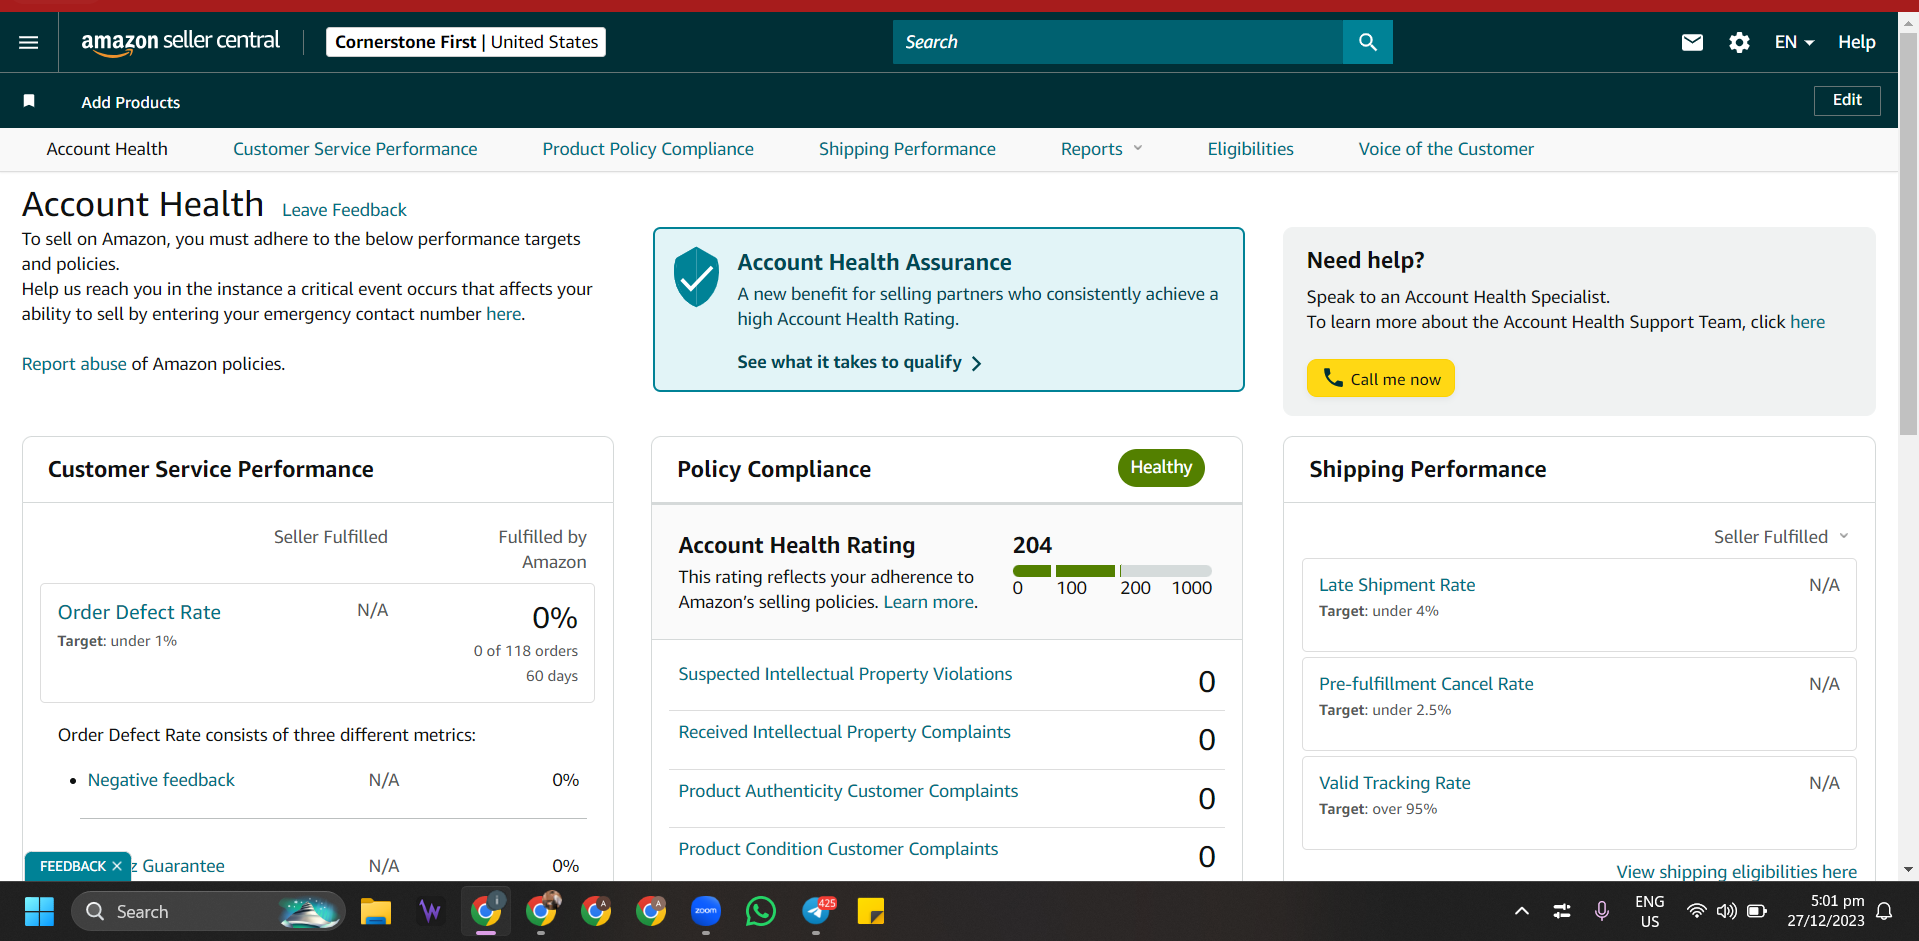This screenshot has height=941, width=1919.
Task: Click the Report abuse link
Action: click(x=74, y=364)
